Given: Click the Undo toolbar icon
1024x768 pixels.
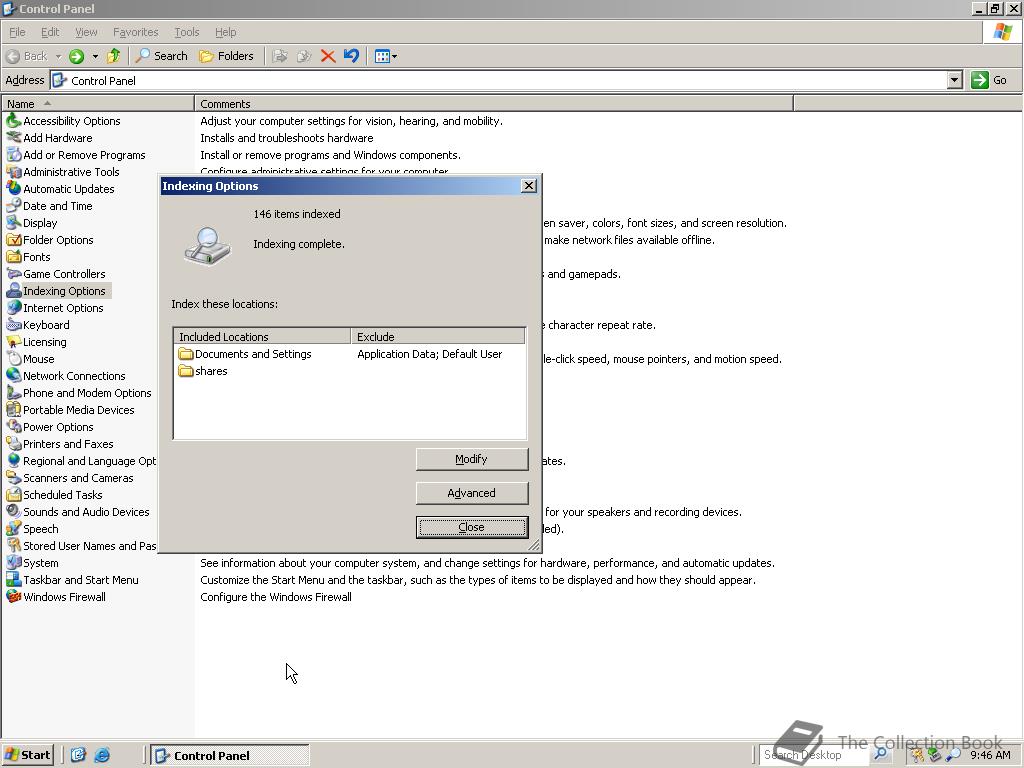Looking at the screenshot, I should point(351,56).
